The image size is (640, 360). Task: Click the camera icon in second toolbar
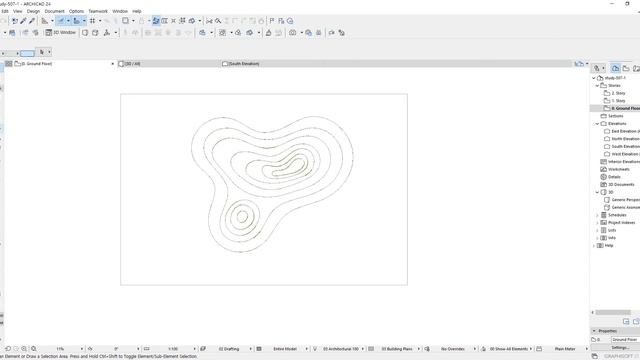[293, 33]
